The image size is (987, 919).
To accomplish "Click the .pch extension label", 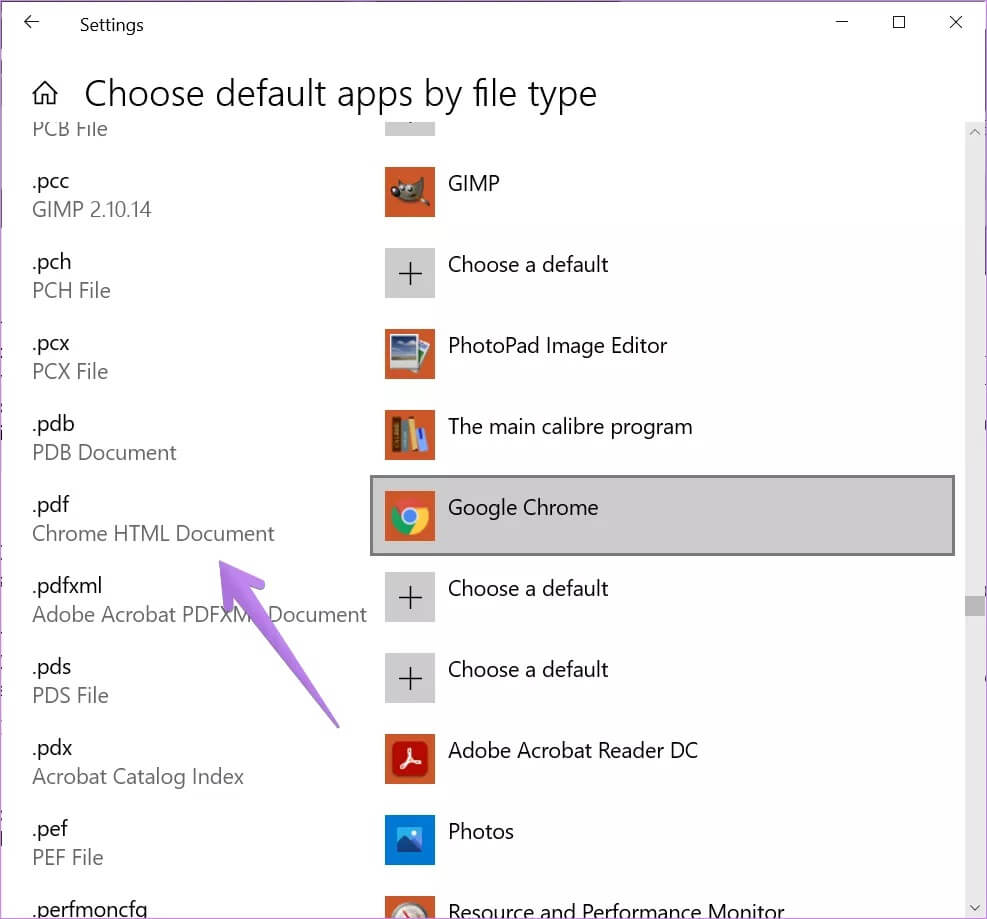I will 52,262.
